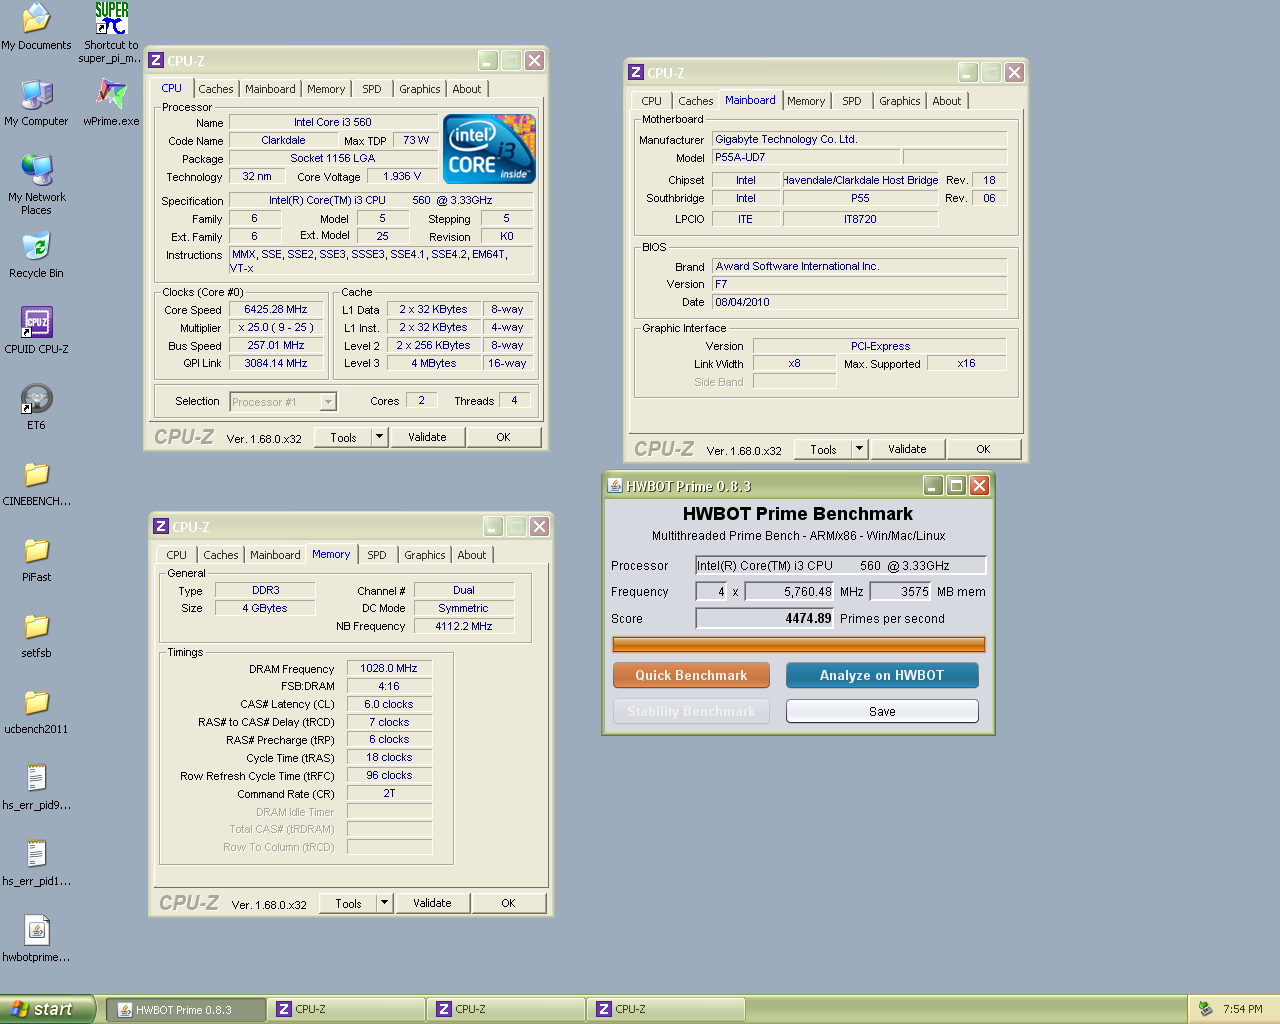Screen dimensions: 1280x1024
Task: Click CPU-Z title icon in Memory window
Action: [x=160, y=526]
